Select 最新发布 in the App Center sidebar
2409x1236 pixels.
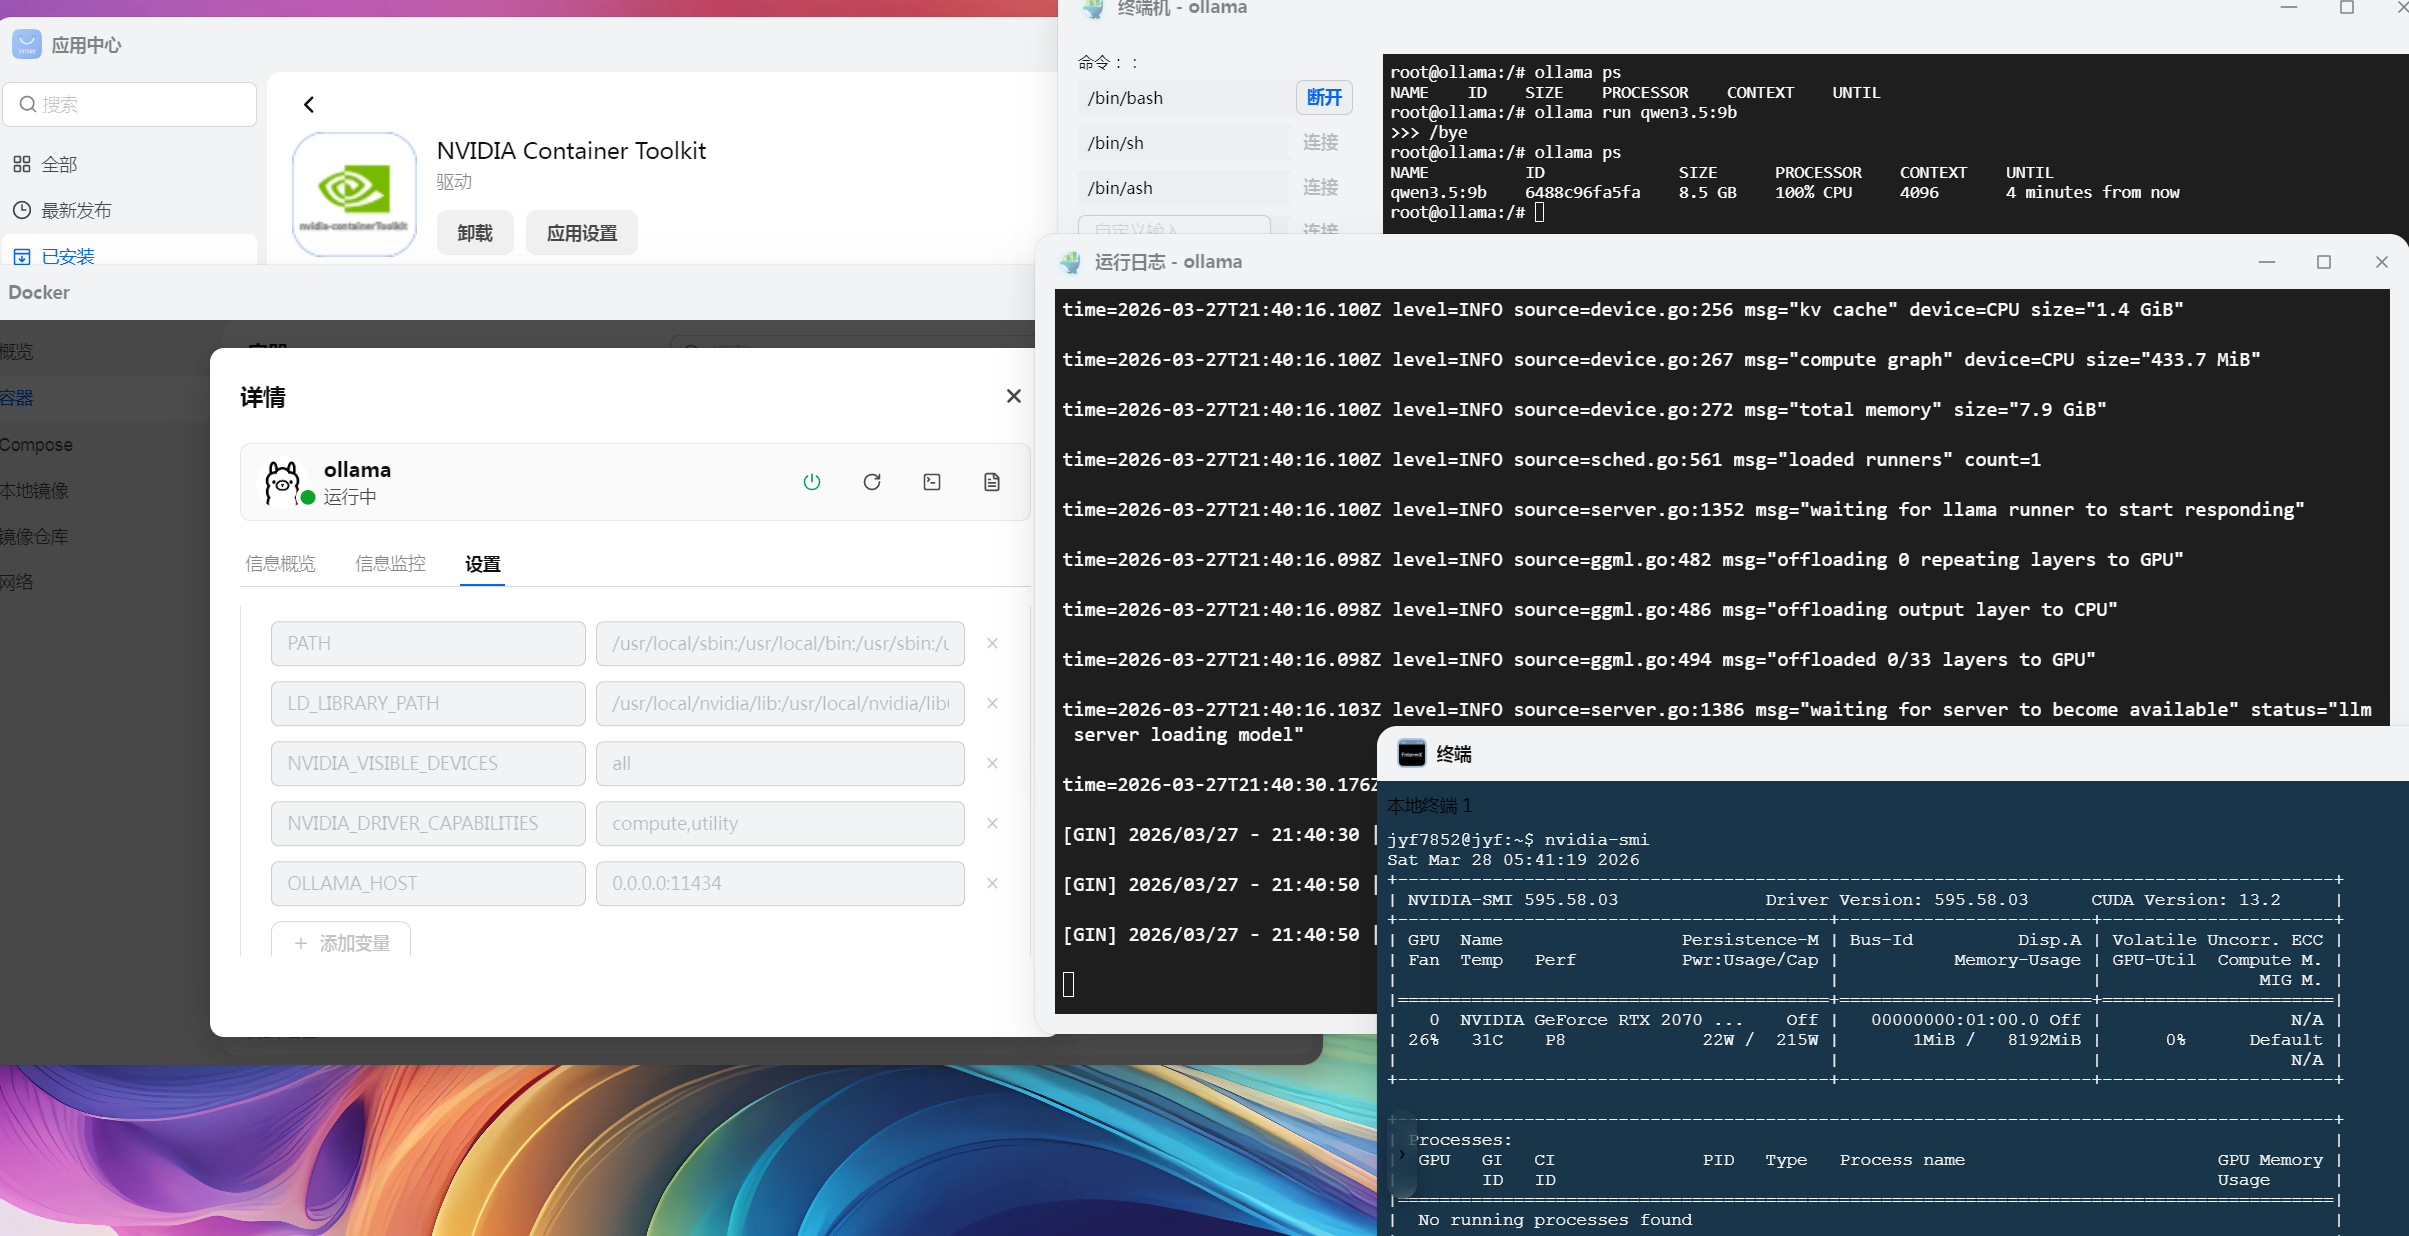[76, 210]
